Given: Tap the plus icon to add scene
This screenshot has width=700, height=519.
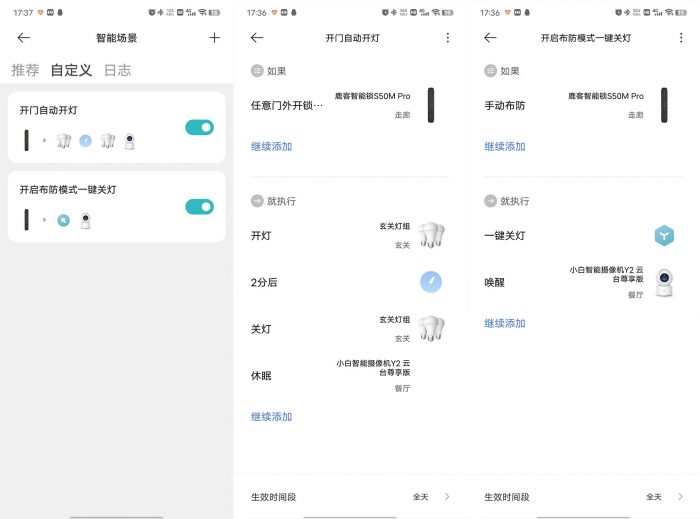Looking at the screenshot, I should coord(214,38).
